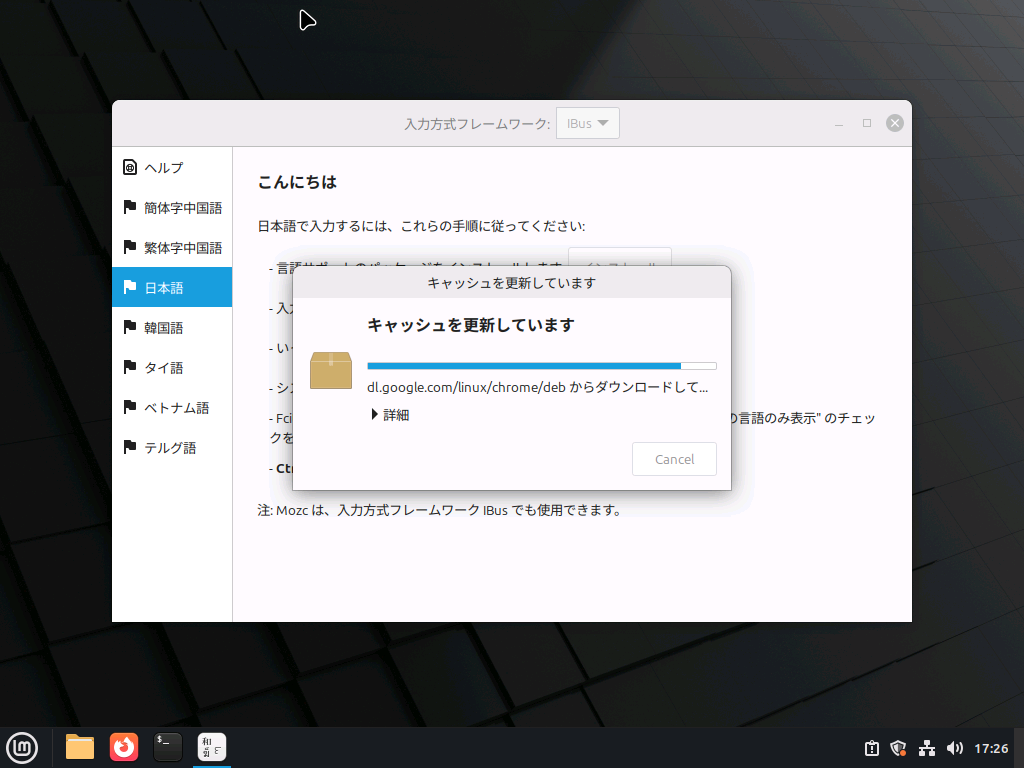This screenshot has width=1024, height=768.
Task: Open the network tray icon
Action: [x=926, y=747]
